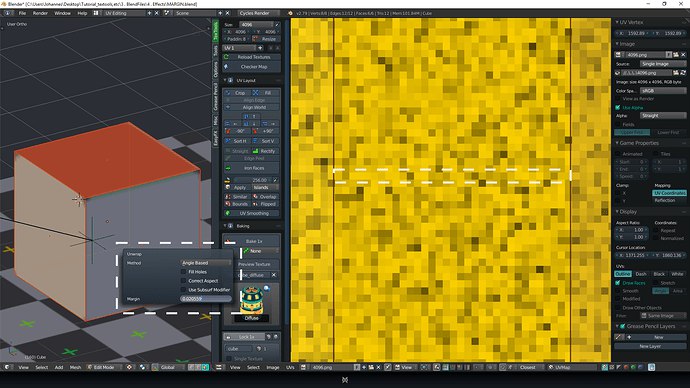
Task: Open the Edit Mode dropdown
Action: 105,367
